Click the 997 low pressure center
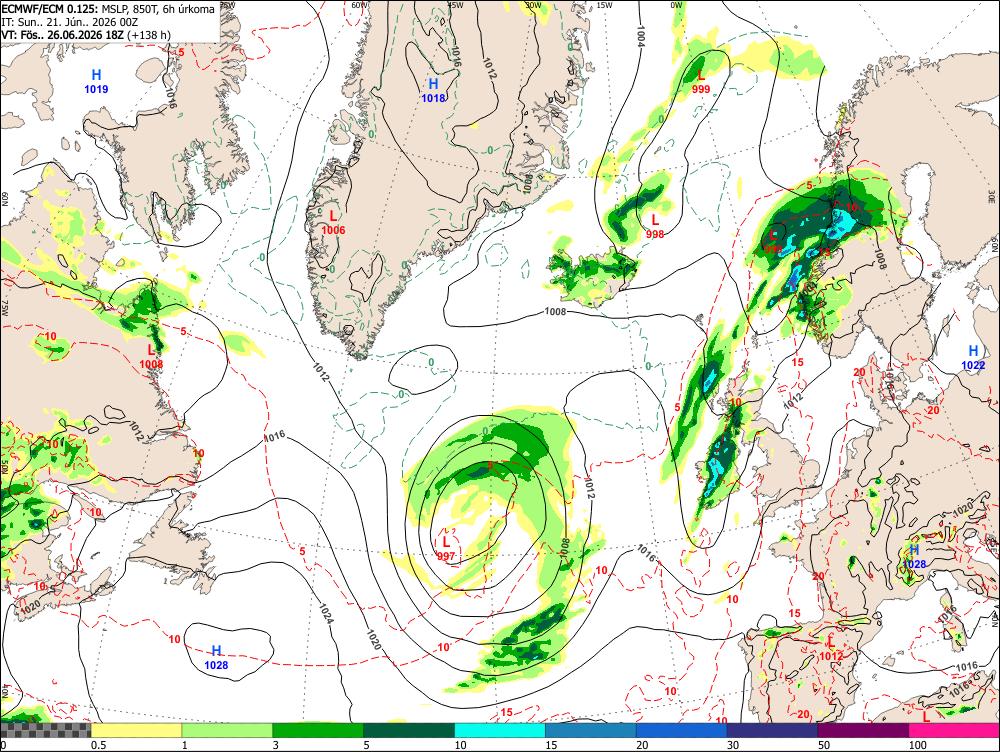Image resolution: width=1000 pixels, height=752 pixels. 446,549
